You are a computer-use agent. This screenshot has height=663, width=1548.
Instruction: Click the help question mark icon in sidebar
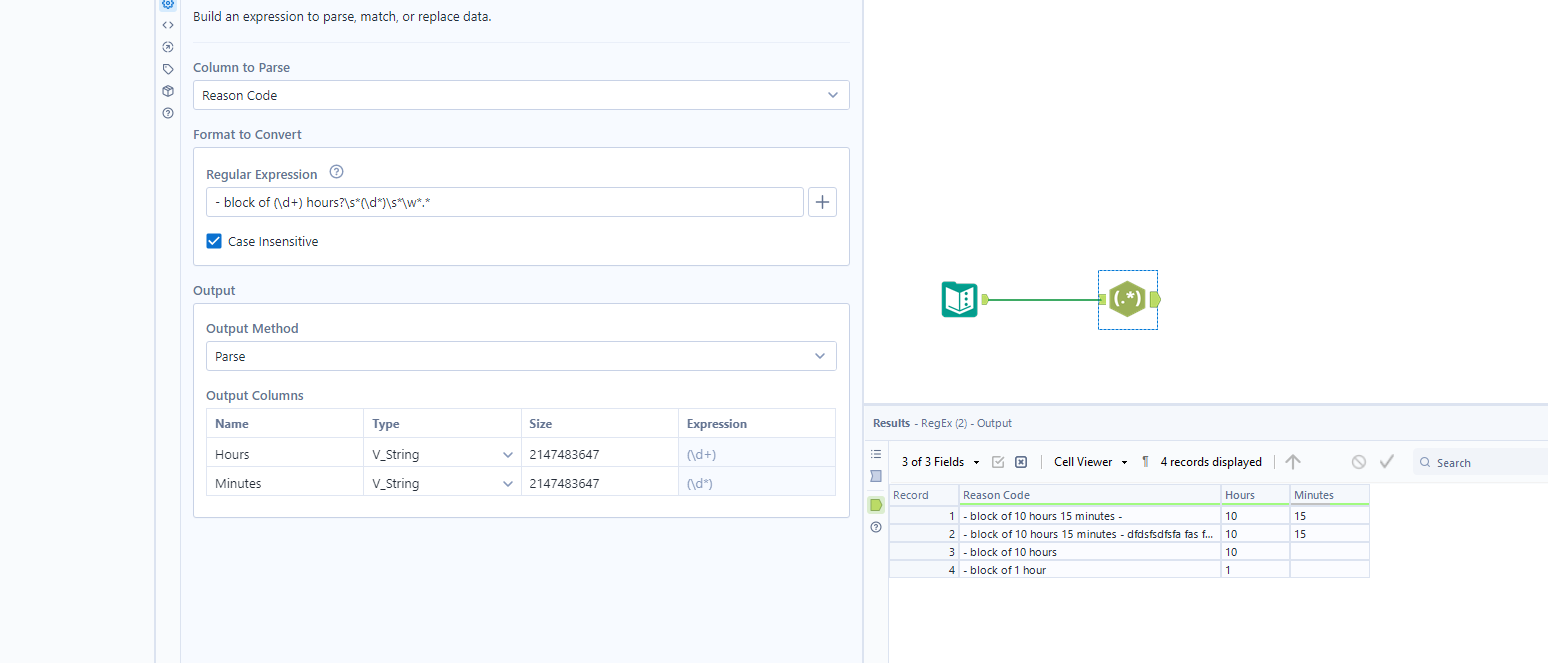click(x=168, y=113)
